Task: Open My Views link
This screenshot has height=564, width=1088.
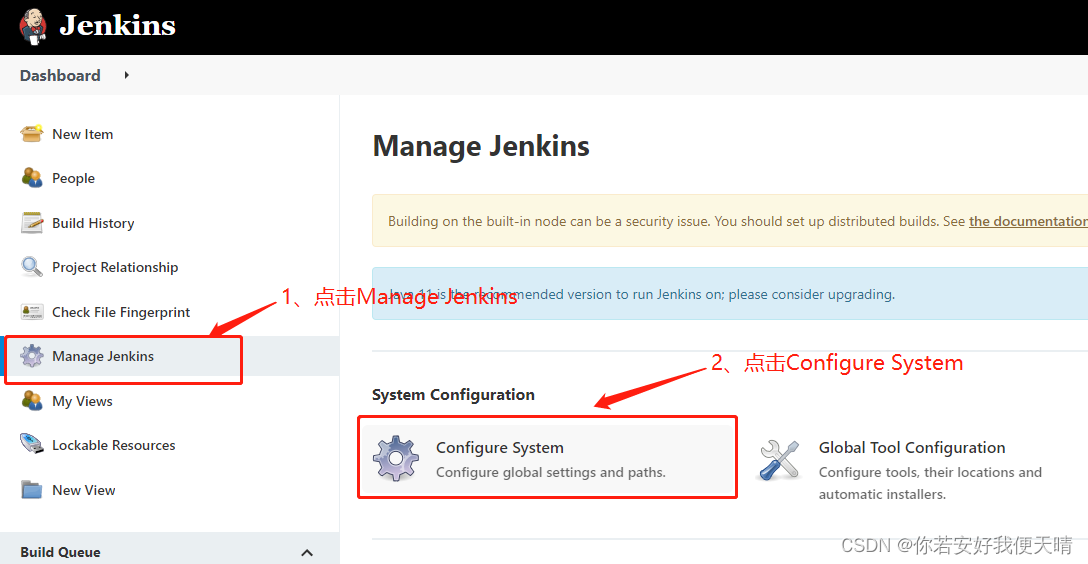Action: pyautogui.click(x=82, y=401)
